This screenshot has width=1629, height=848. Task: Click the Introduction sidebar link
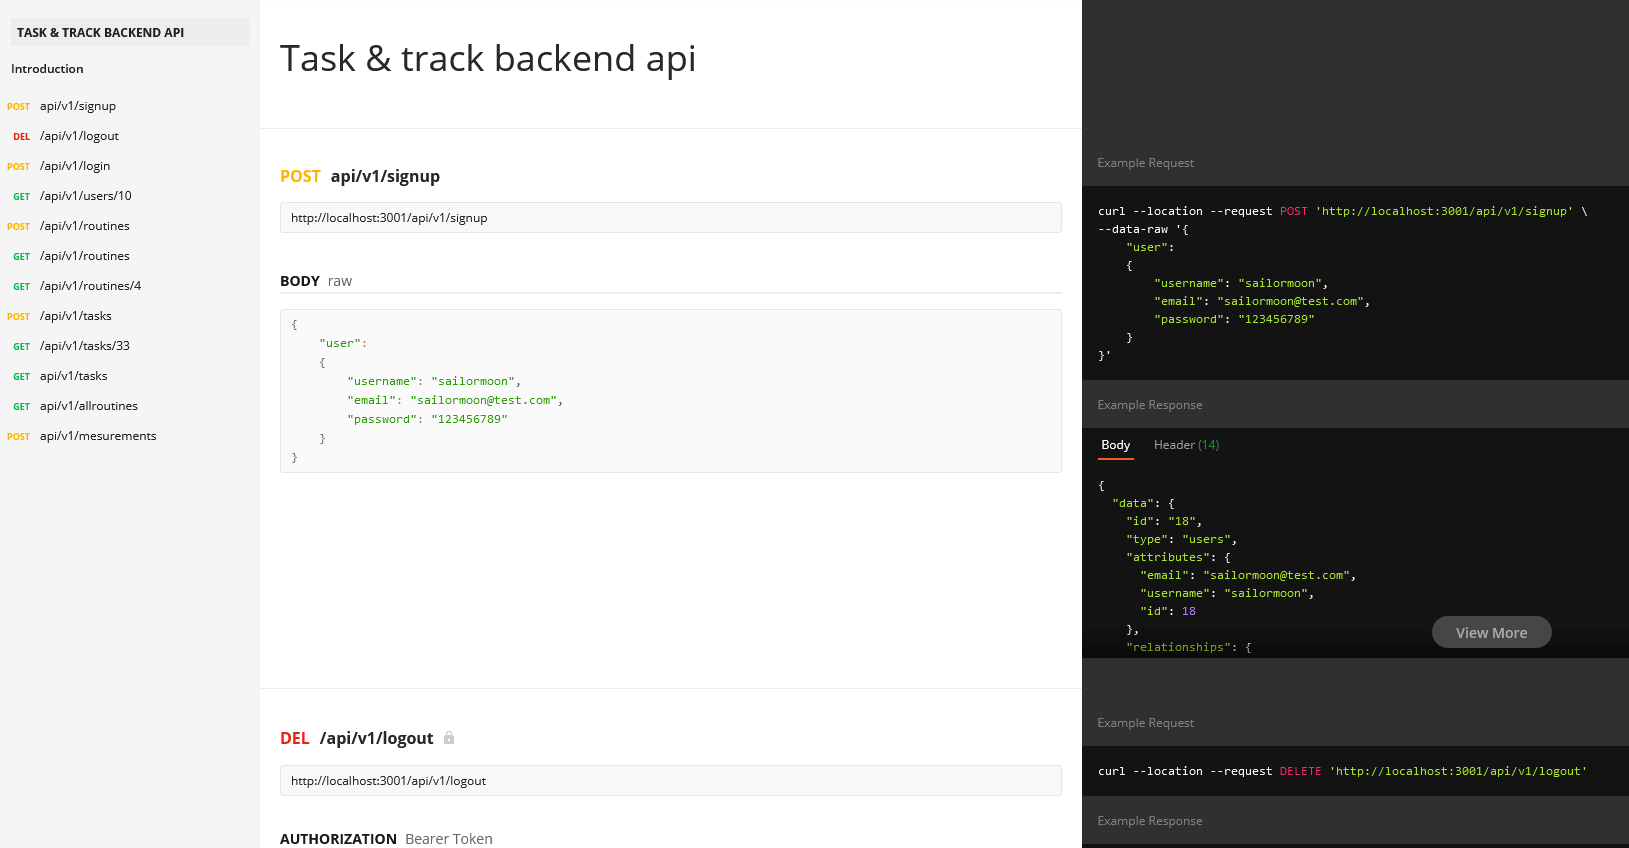(47, 69)
